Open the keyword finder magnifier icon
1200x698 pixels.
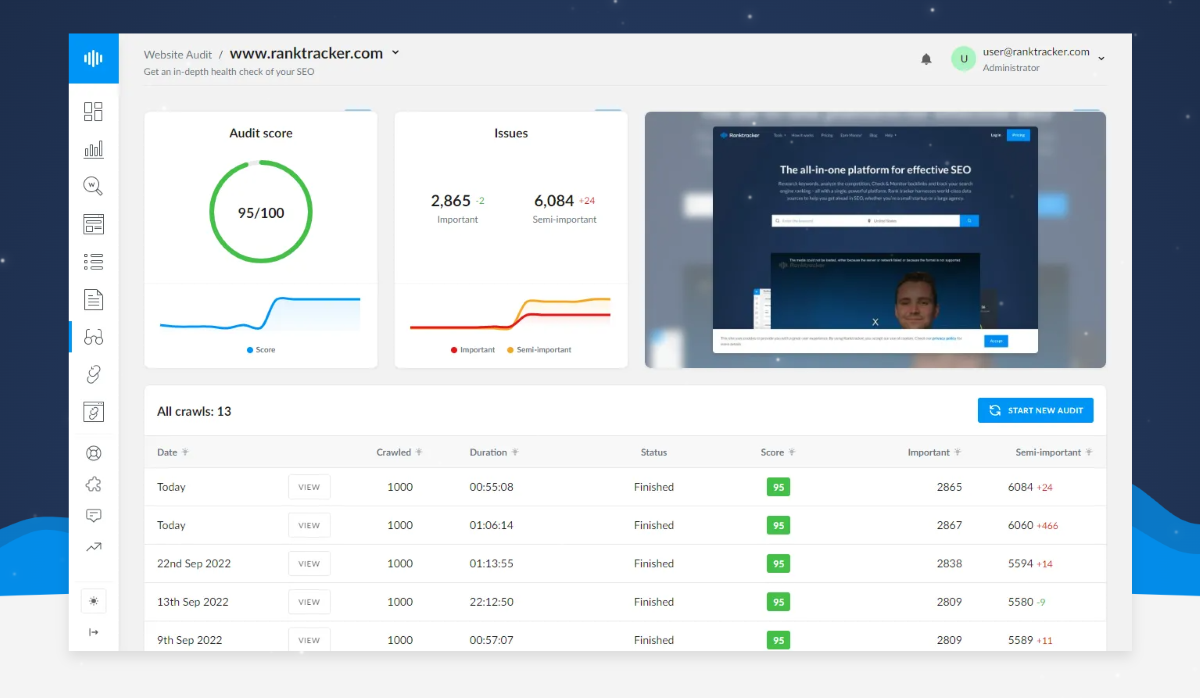(x=93, y=186)
